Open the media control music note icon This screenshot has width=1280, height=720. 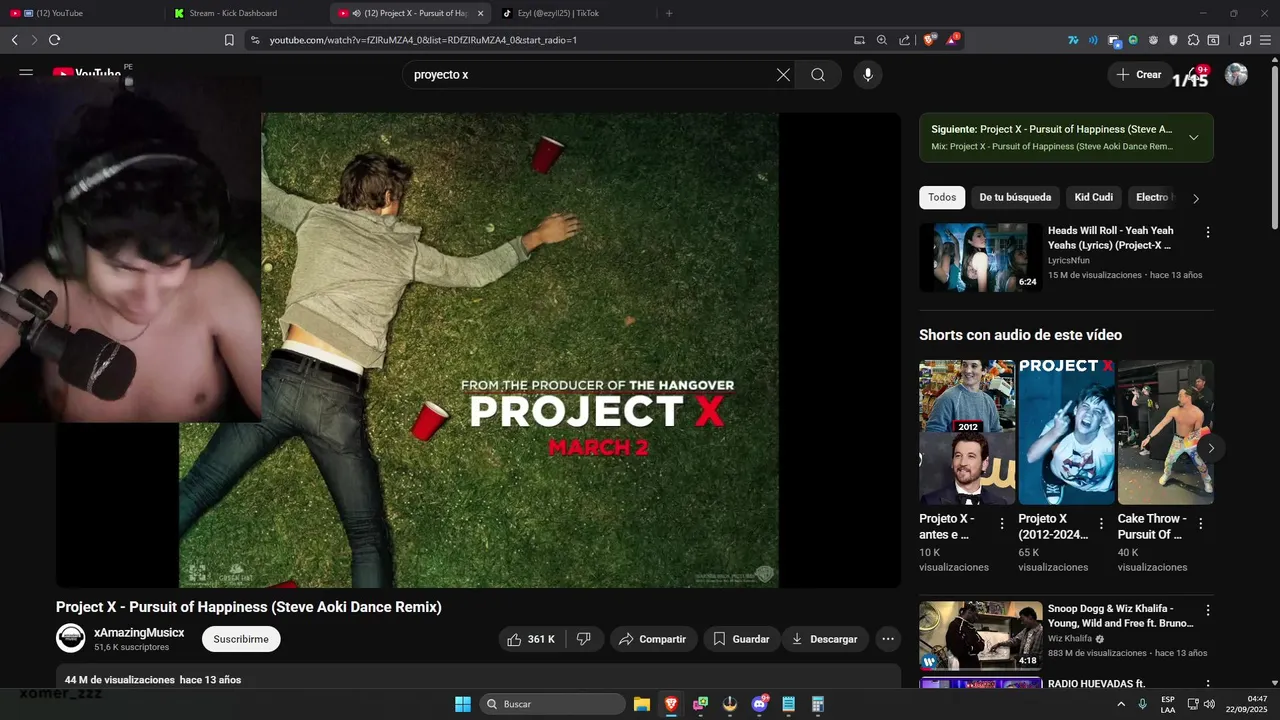[1245, 40]
